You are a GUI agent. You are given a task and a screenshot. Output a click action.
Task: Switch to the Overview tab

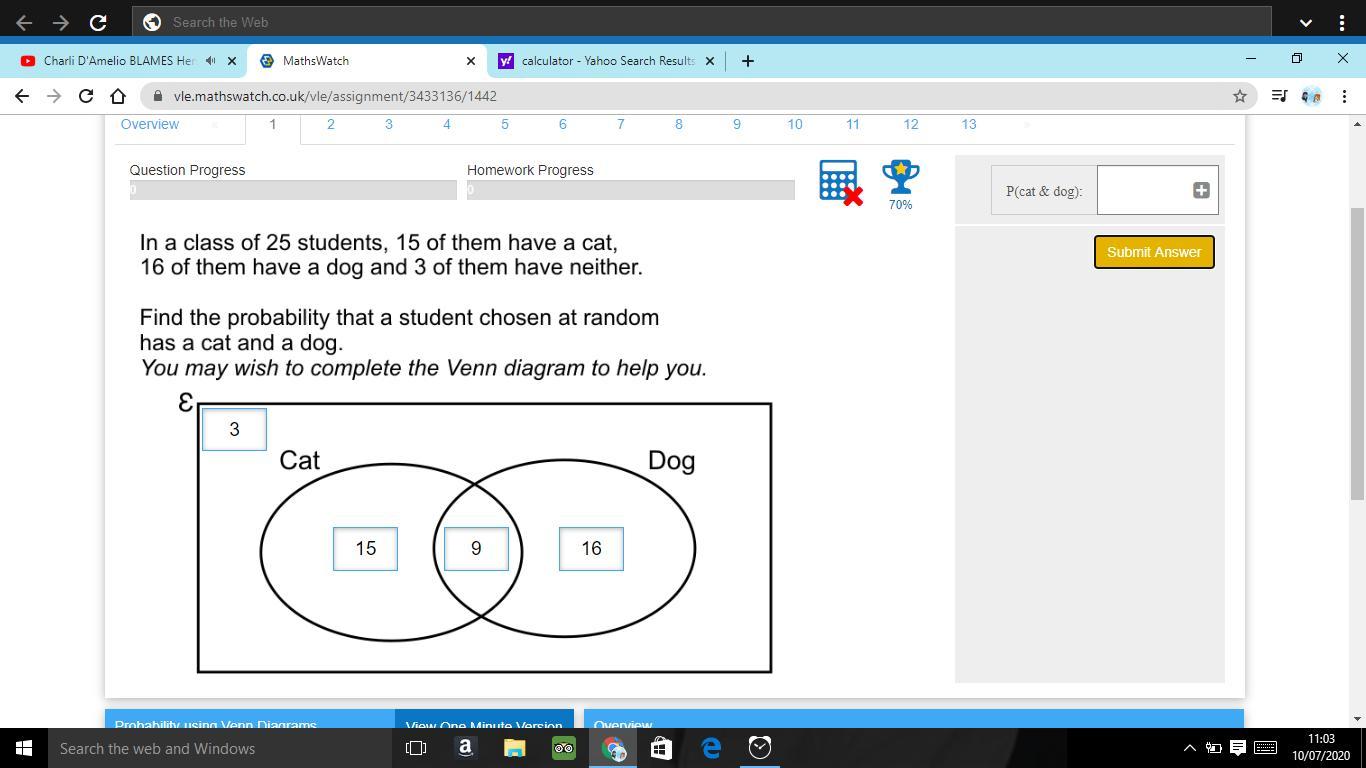coord(150,124)
